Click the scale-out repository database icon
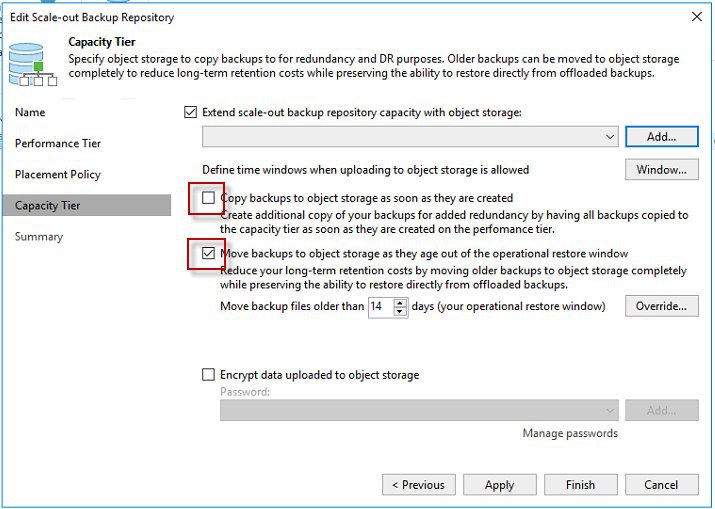This screenshot has width=715, height=509. coord(32,64)
